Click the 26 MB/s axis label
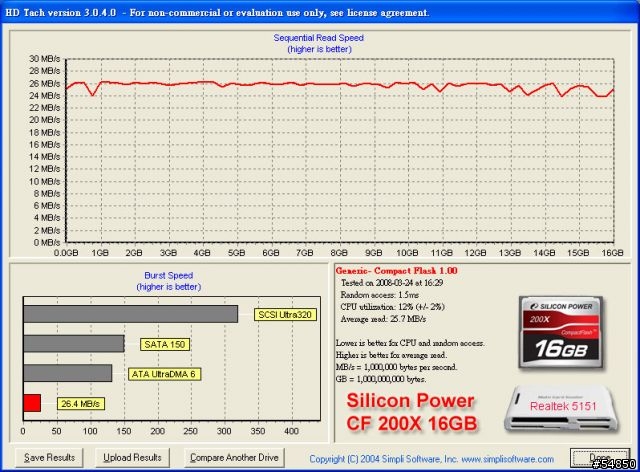 click(44, 83)
